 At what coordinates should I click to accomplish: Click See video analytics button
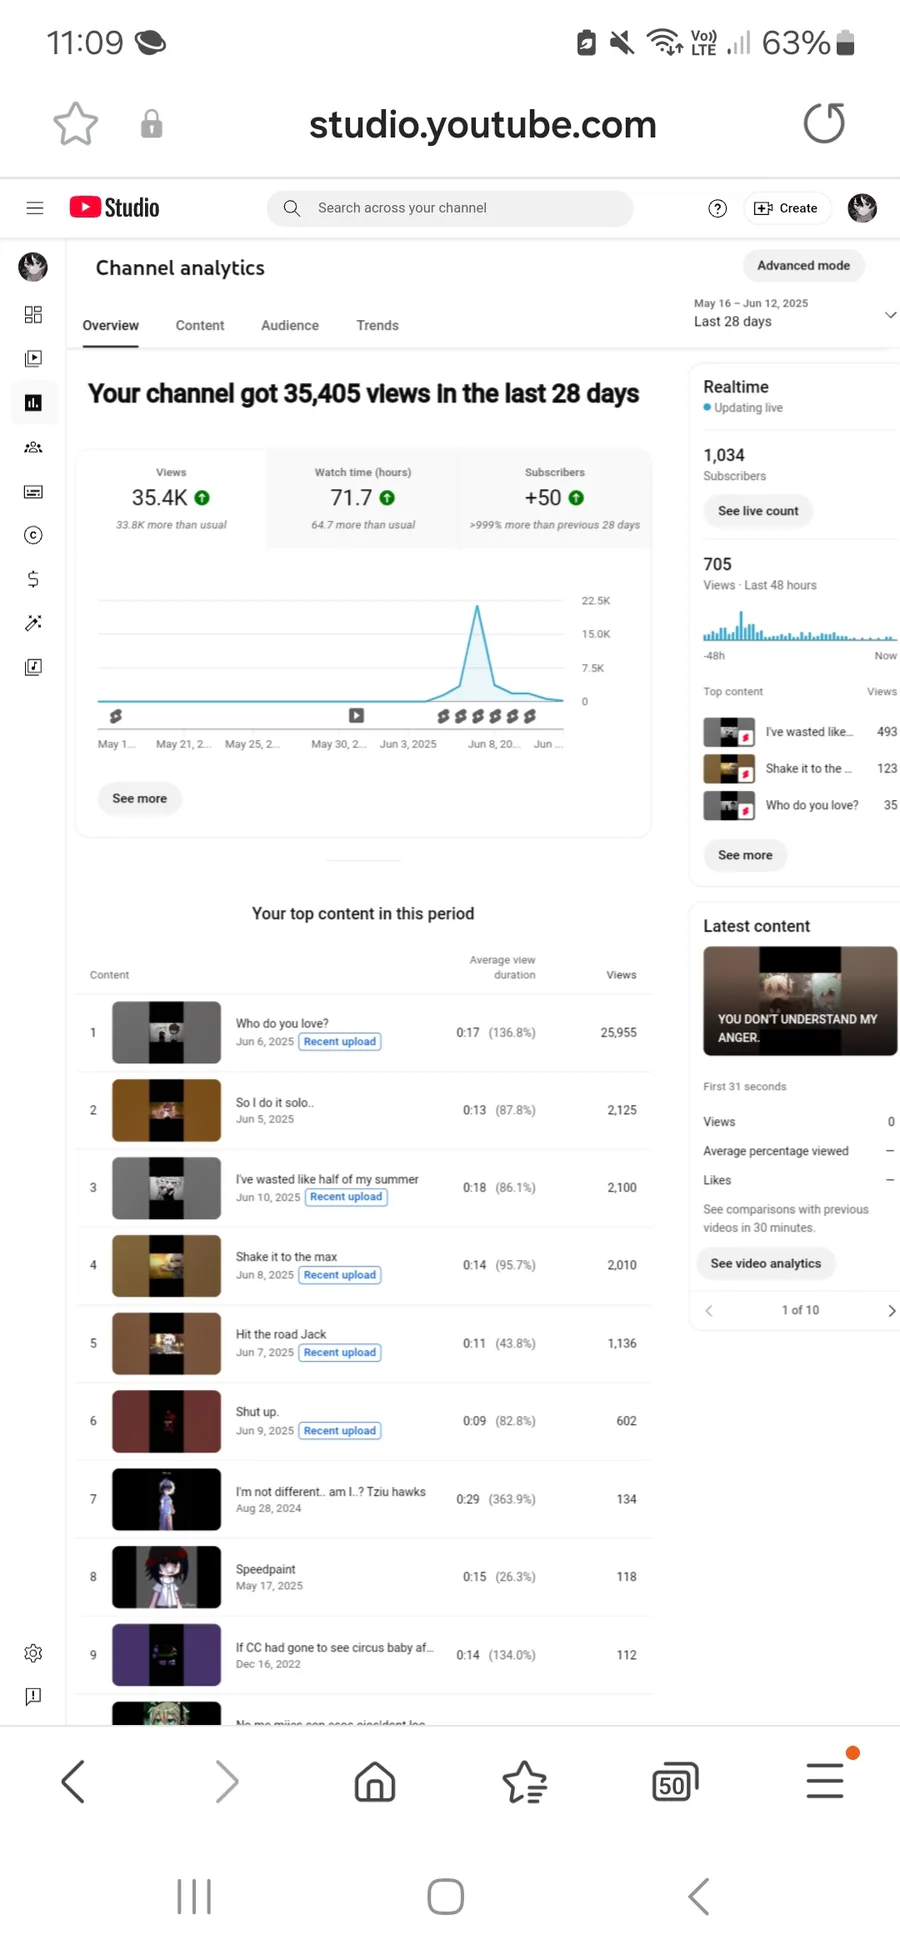point(766,1264)
